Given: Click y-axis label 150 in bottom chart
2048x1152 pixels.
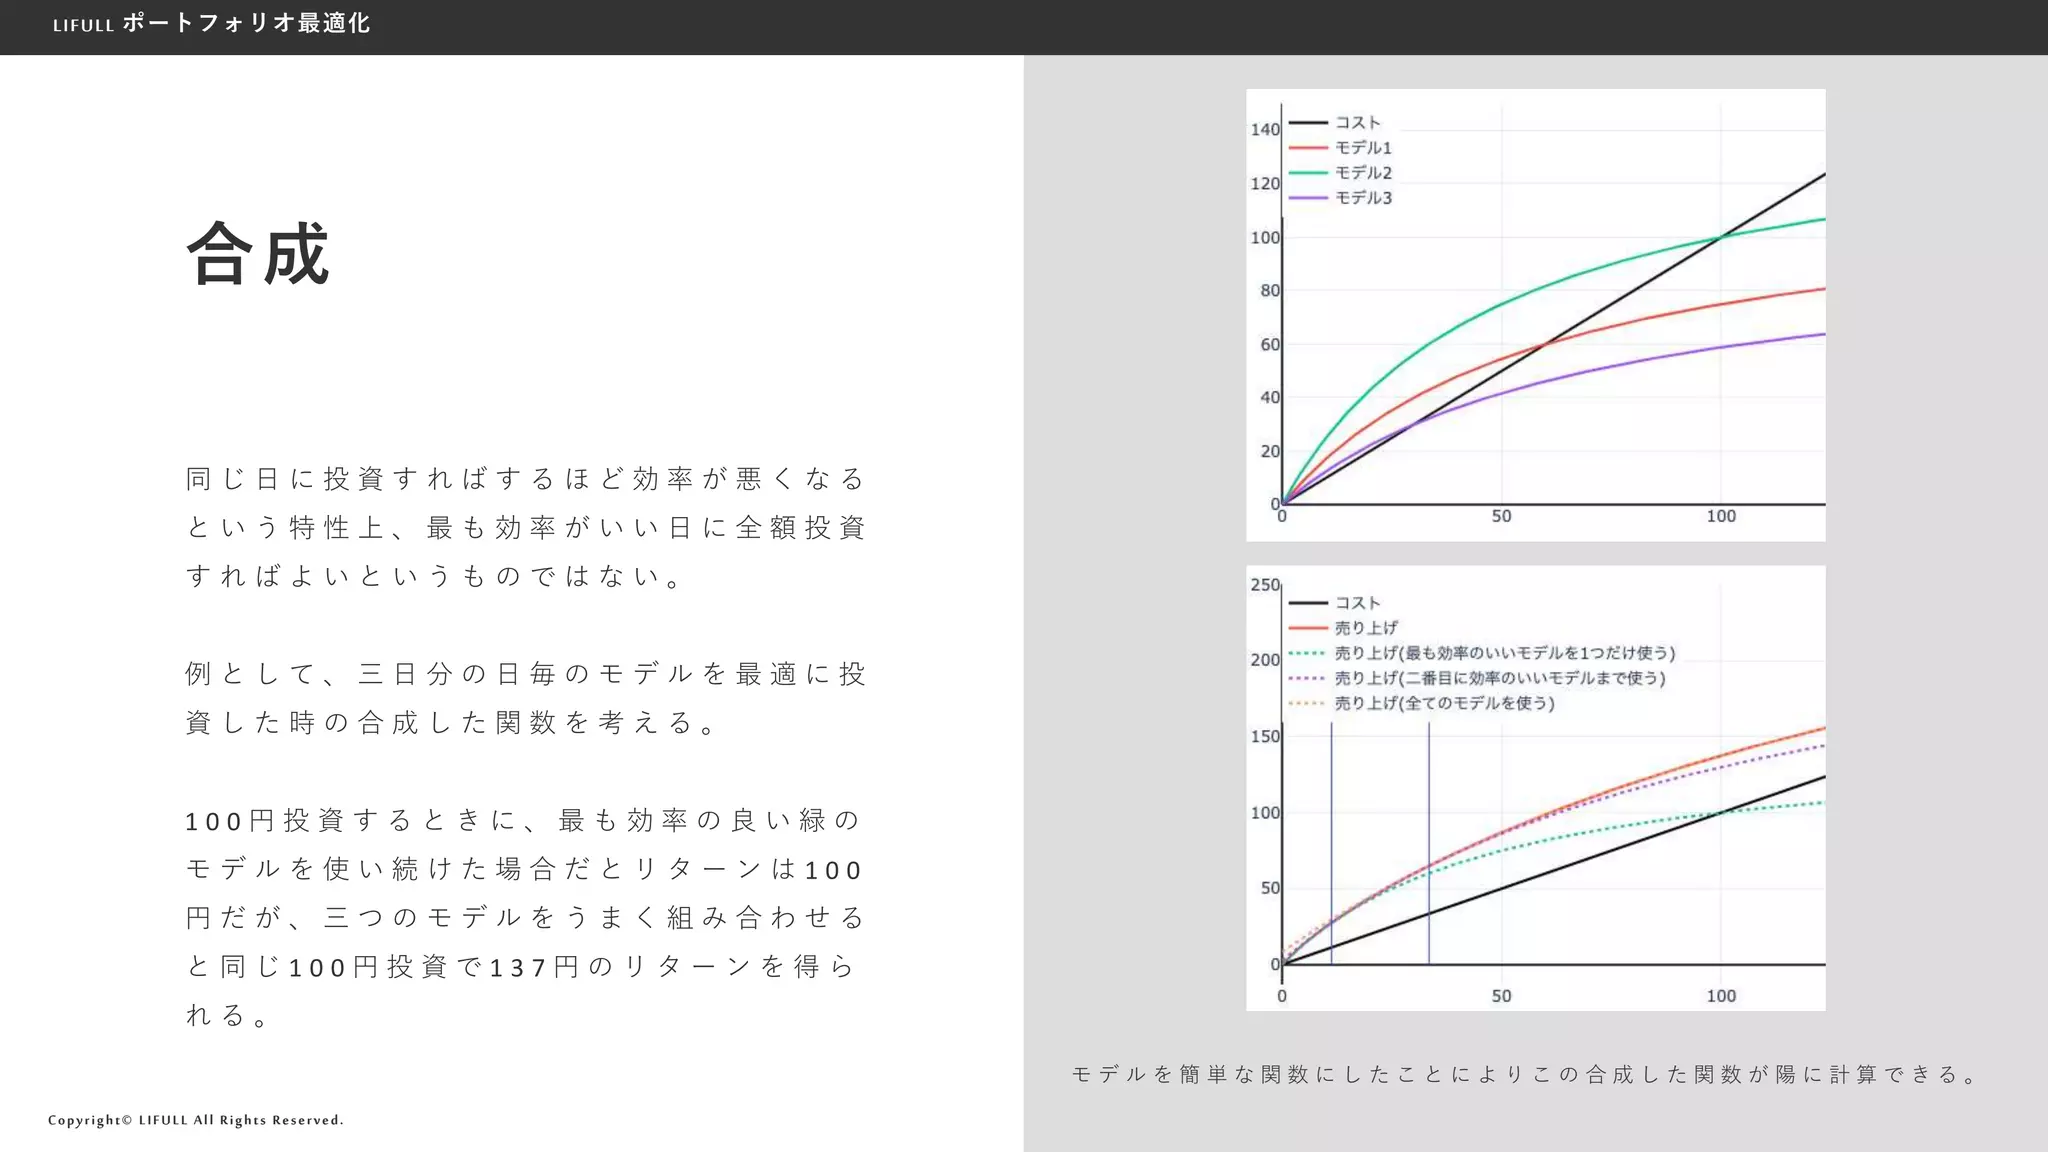Looking at the screenshot, I should pos(1265,736).
